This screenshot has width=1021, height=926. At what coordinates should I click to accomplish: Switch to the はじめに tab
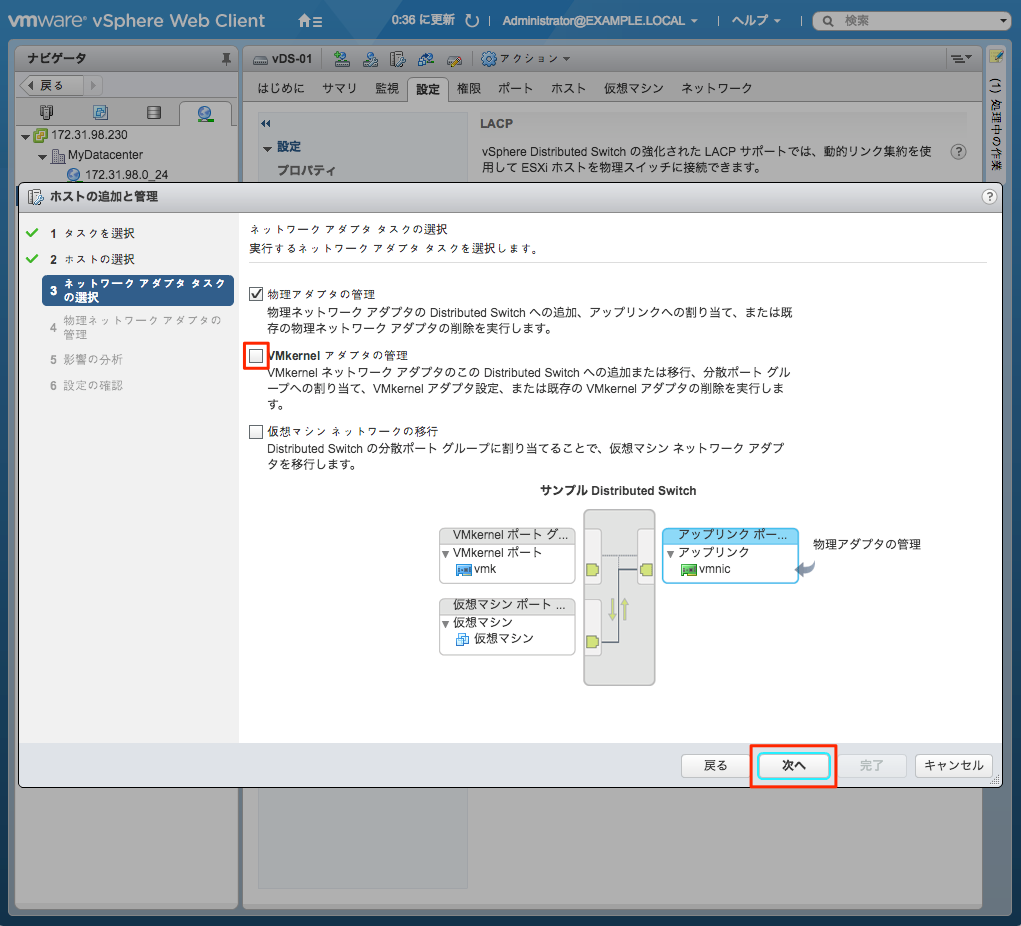click(x=281, y=89)
